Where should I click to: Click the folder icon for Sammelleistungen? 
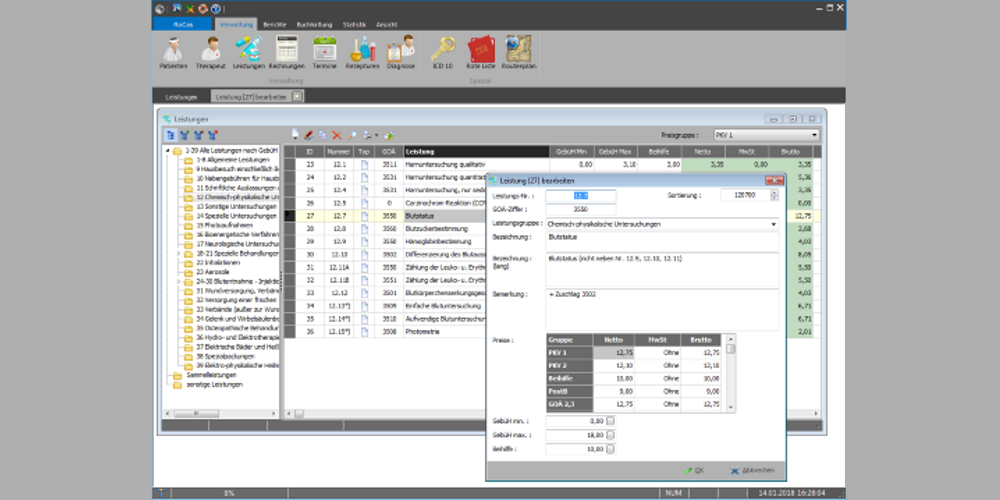pos(177,376)
